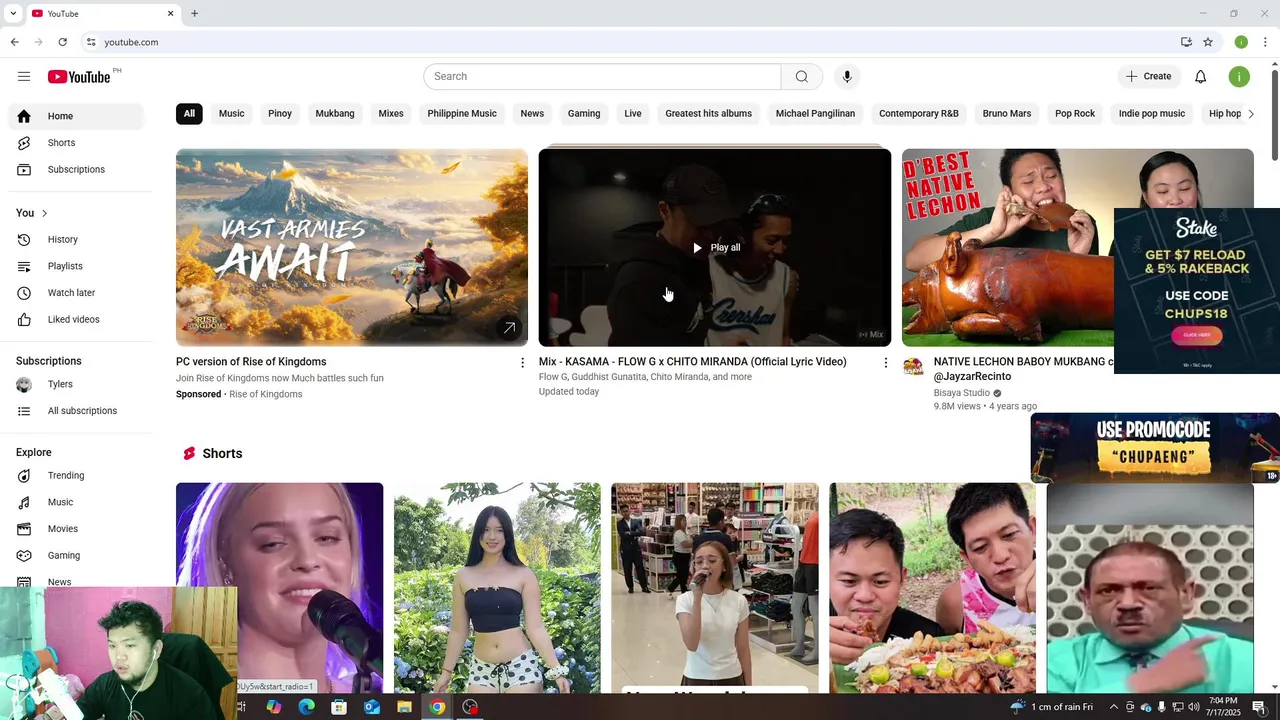Play all in the KASAMA mix

716,248
